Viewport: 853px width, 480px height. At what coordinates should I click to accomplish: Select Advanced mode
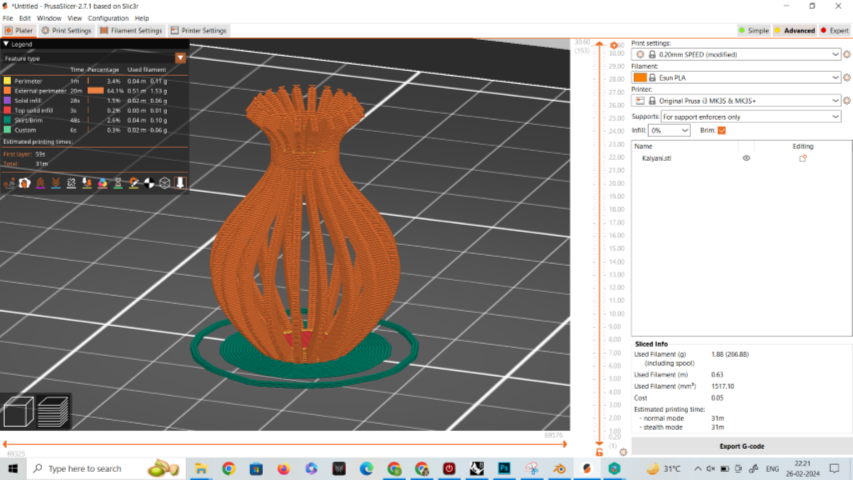794,30
